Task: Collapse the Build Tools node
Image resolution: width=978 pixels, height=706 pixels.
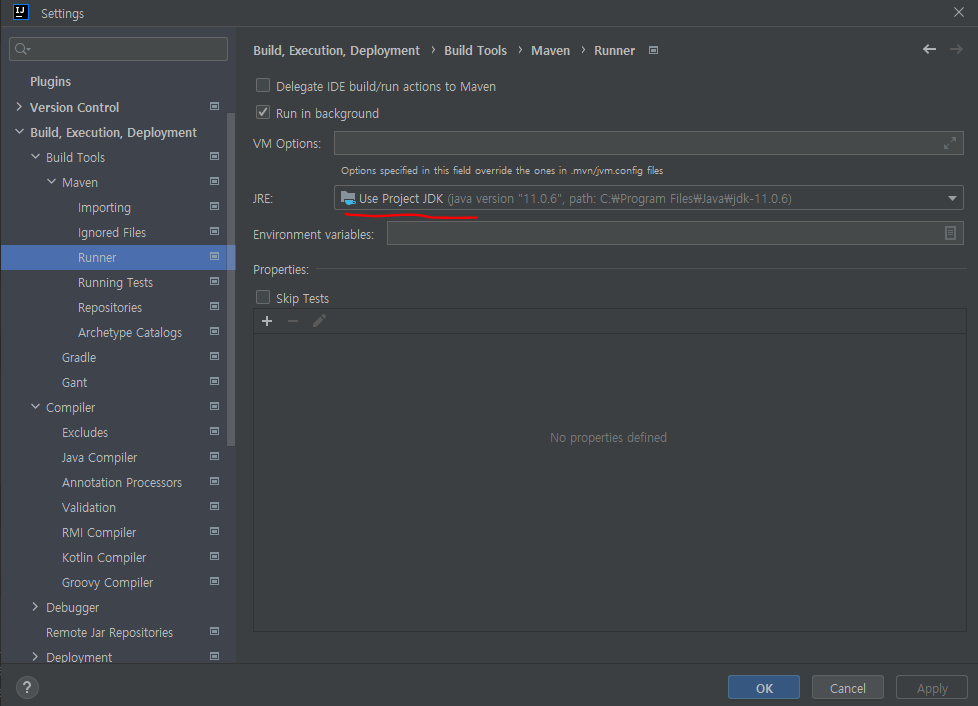Action: point(35,157)
